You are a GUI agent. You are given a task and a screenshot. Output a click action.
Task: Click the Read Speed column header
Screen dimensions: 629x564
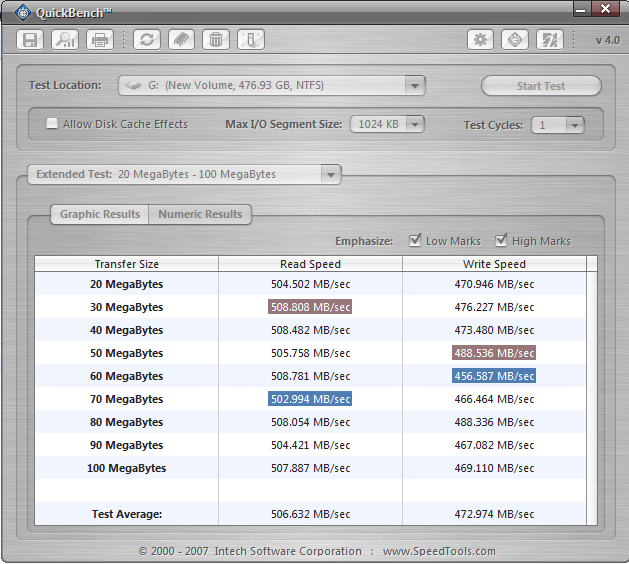pyautogui.click(x=310, y=264)
